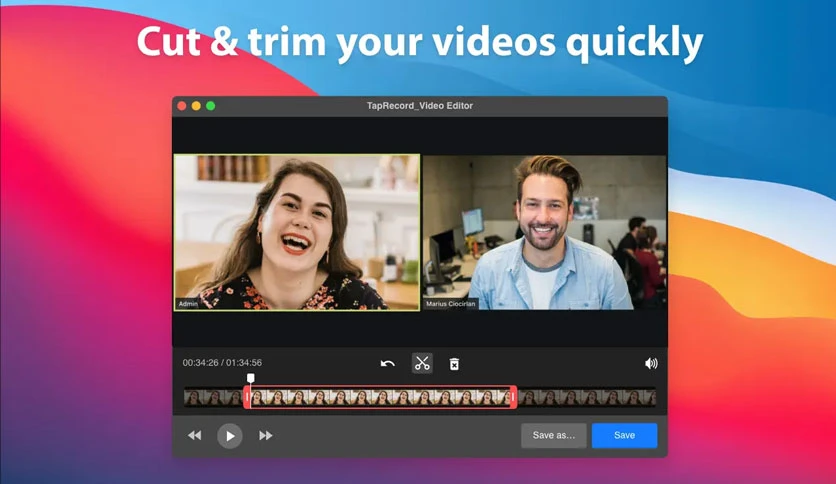Click the white playhead marker on timeline
This screenshot has width=836, height=484.
point(251,378)
